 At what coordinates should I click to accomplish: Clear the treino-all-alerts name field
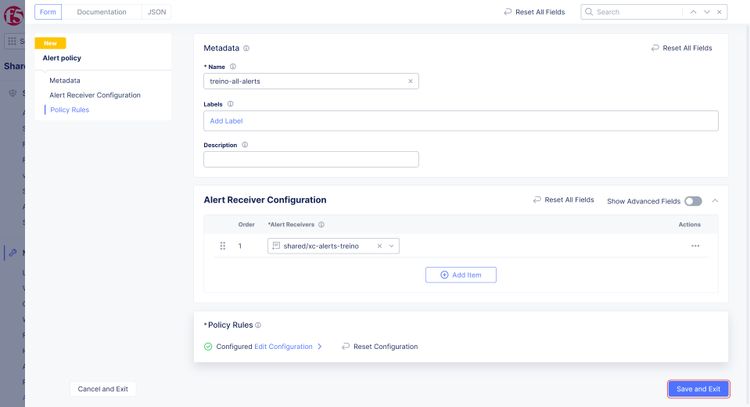coord(410,81)
